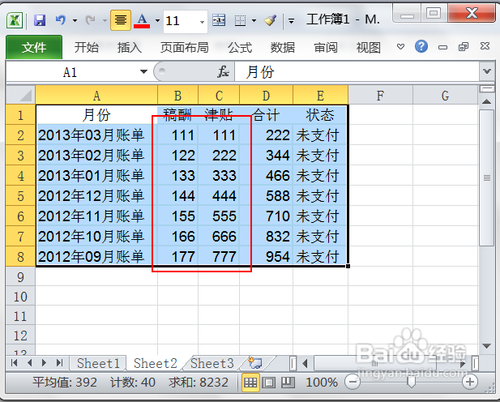Screen dimensions: 500x402
Task: Open the Name Box dropdown arrow
Action: (x=144, y=72)
